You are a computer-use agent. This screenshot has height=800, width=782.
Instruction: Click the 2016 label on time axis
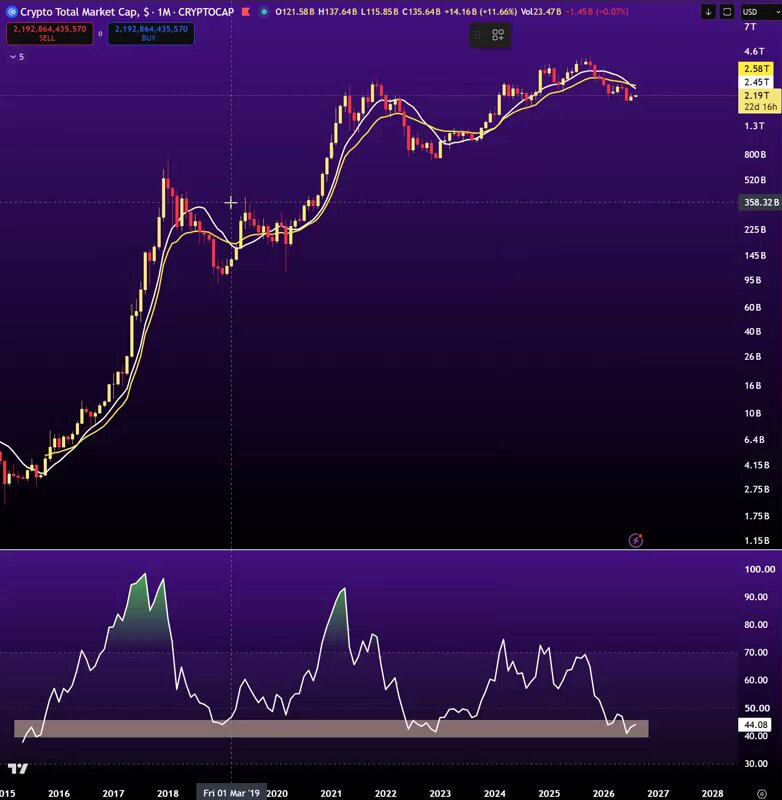[59, 793]
